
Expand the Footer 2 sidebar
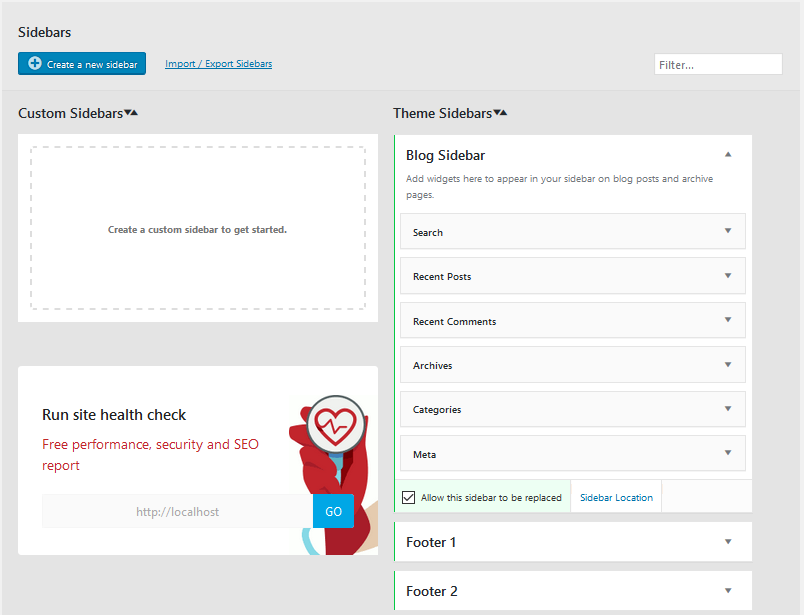point(728,591)
